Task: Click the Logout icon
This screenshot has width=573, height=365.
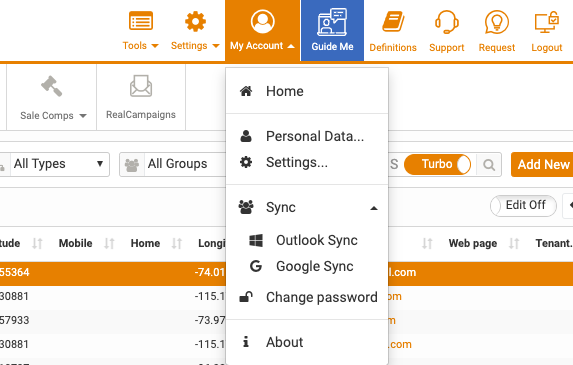Action: [547, 22]
